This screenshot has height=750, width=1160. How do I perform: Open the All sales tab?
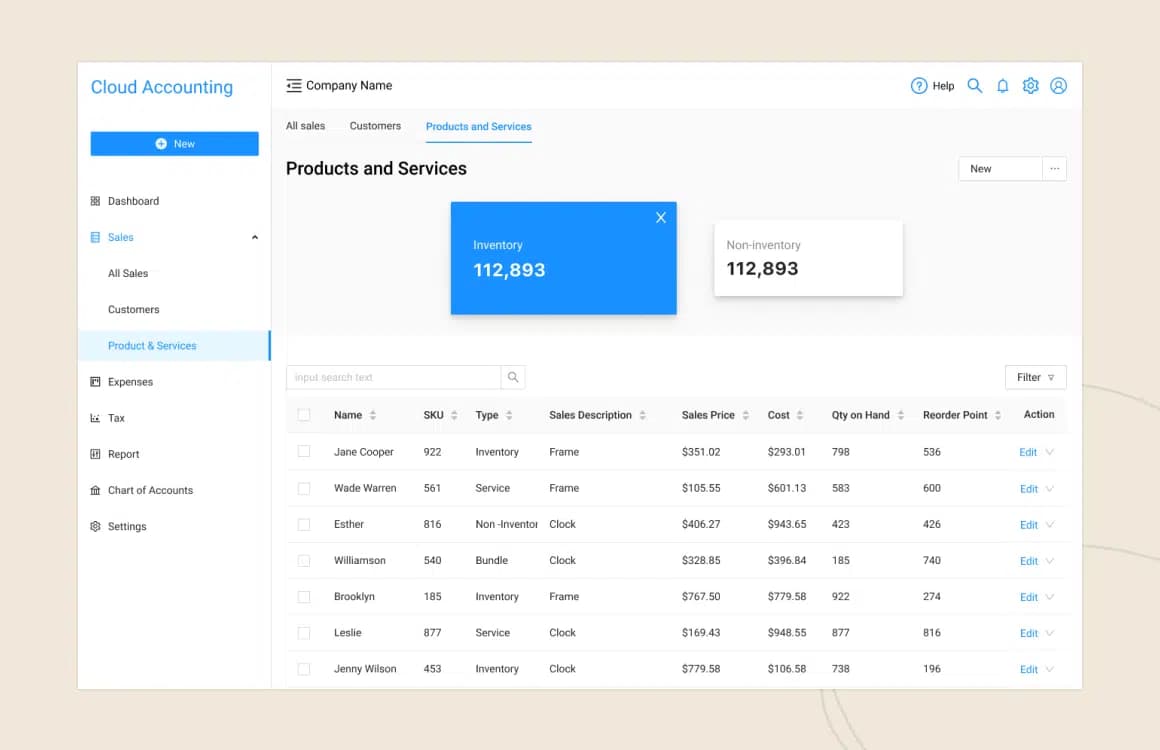tap(306, 126)
